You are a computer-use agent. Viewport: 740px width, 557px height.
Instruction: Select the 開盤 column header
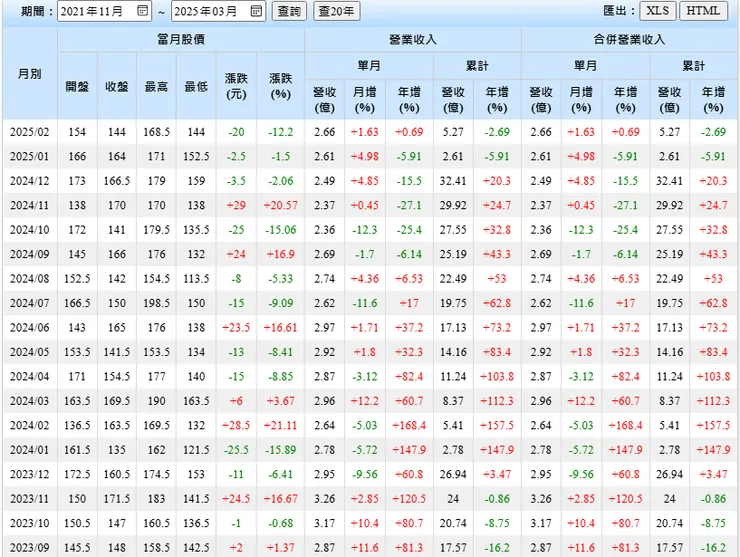(x=77, y=86)
